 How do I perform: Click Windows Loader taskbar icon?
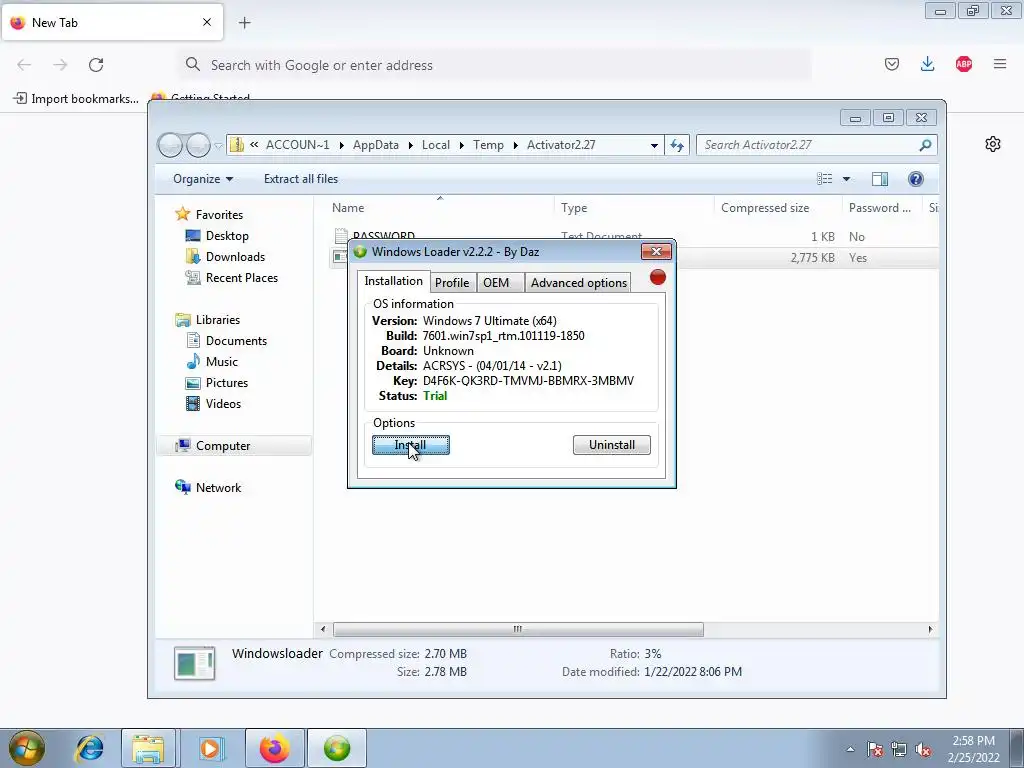pos(337,748)
